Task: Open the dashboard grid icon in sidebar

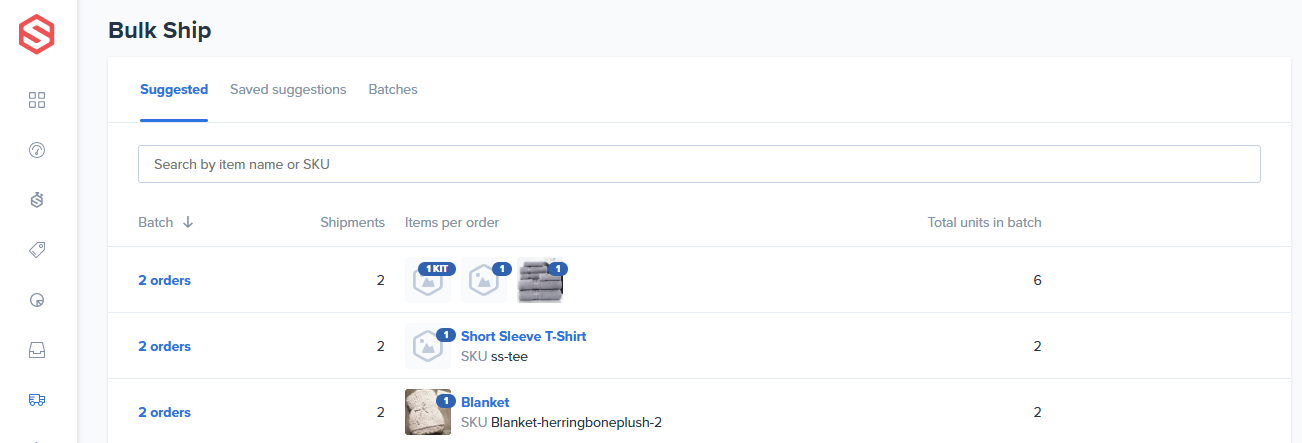Action: [37, 100]
